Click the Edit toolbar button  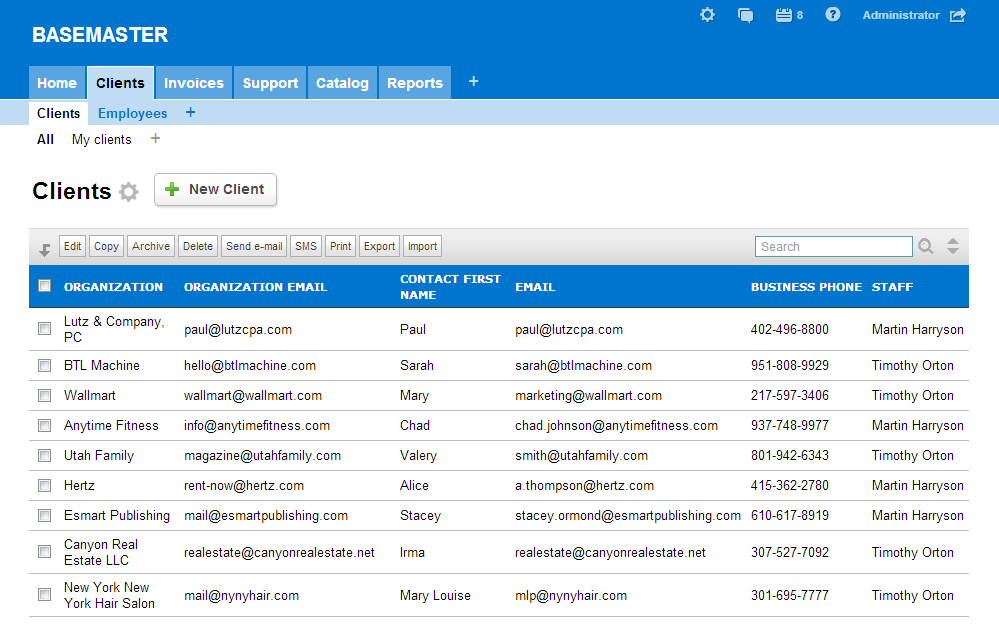pos(73,246)
